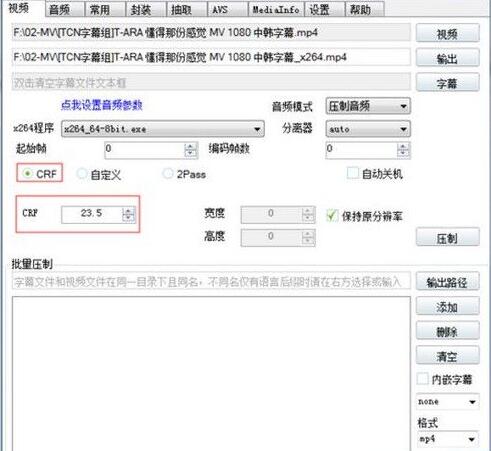Open the 分离器 auto dropdown

[x=368, y=129]
